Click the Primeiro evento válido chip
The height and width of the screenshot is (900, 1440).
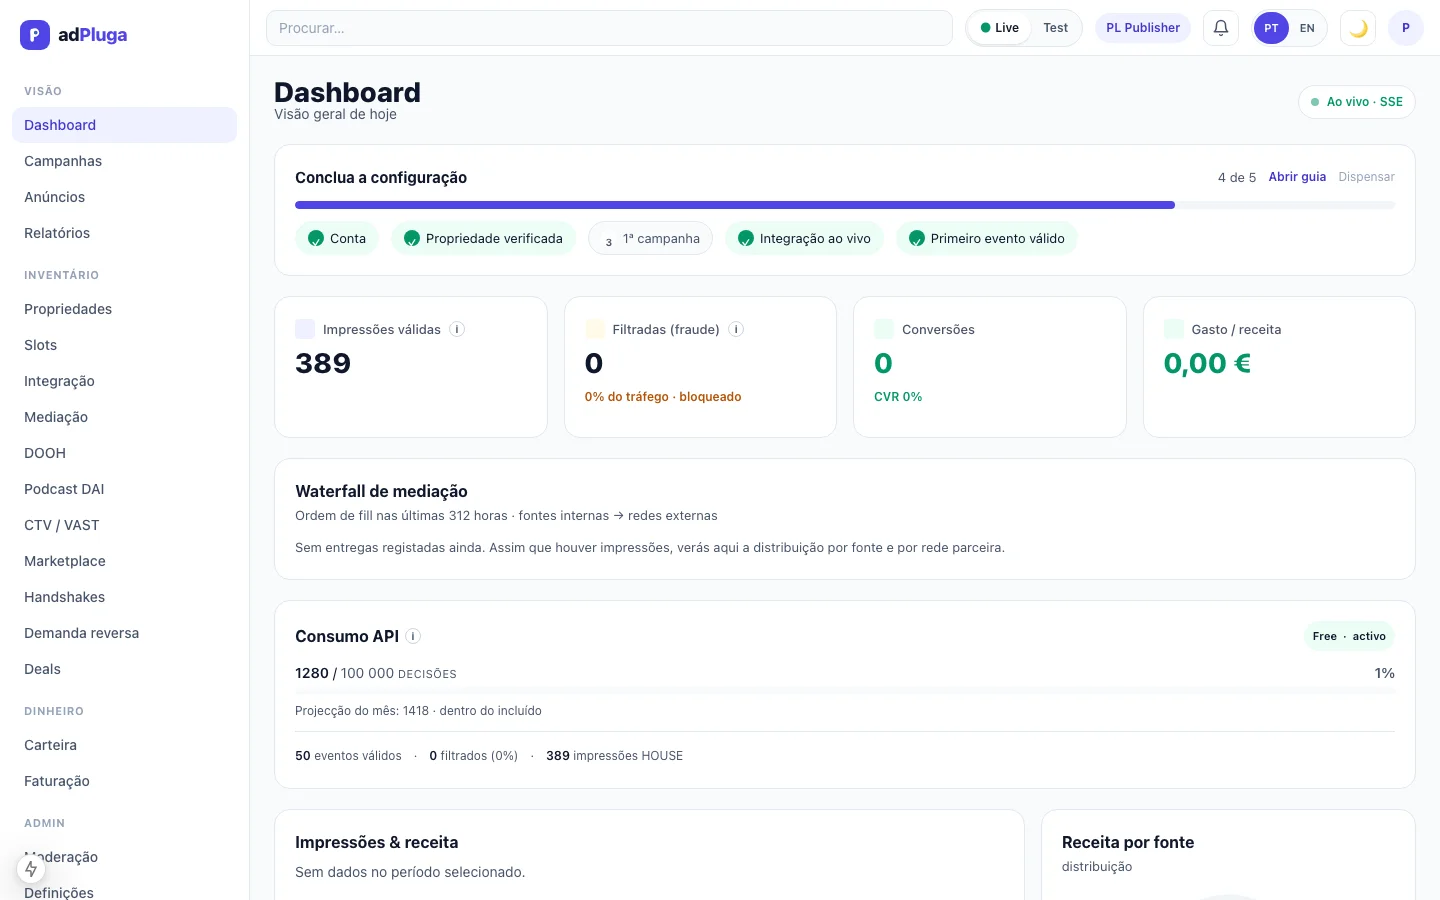(987, 238)
